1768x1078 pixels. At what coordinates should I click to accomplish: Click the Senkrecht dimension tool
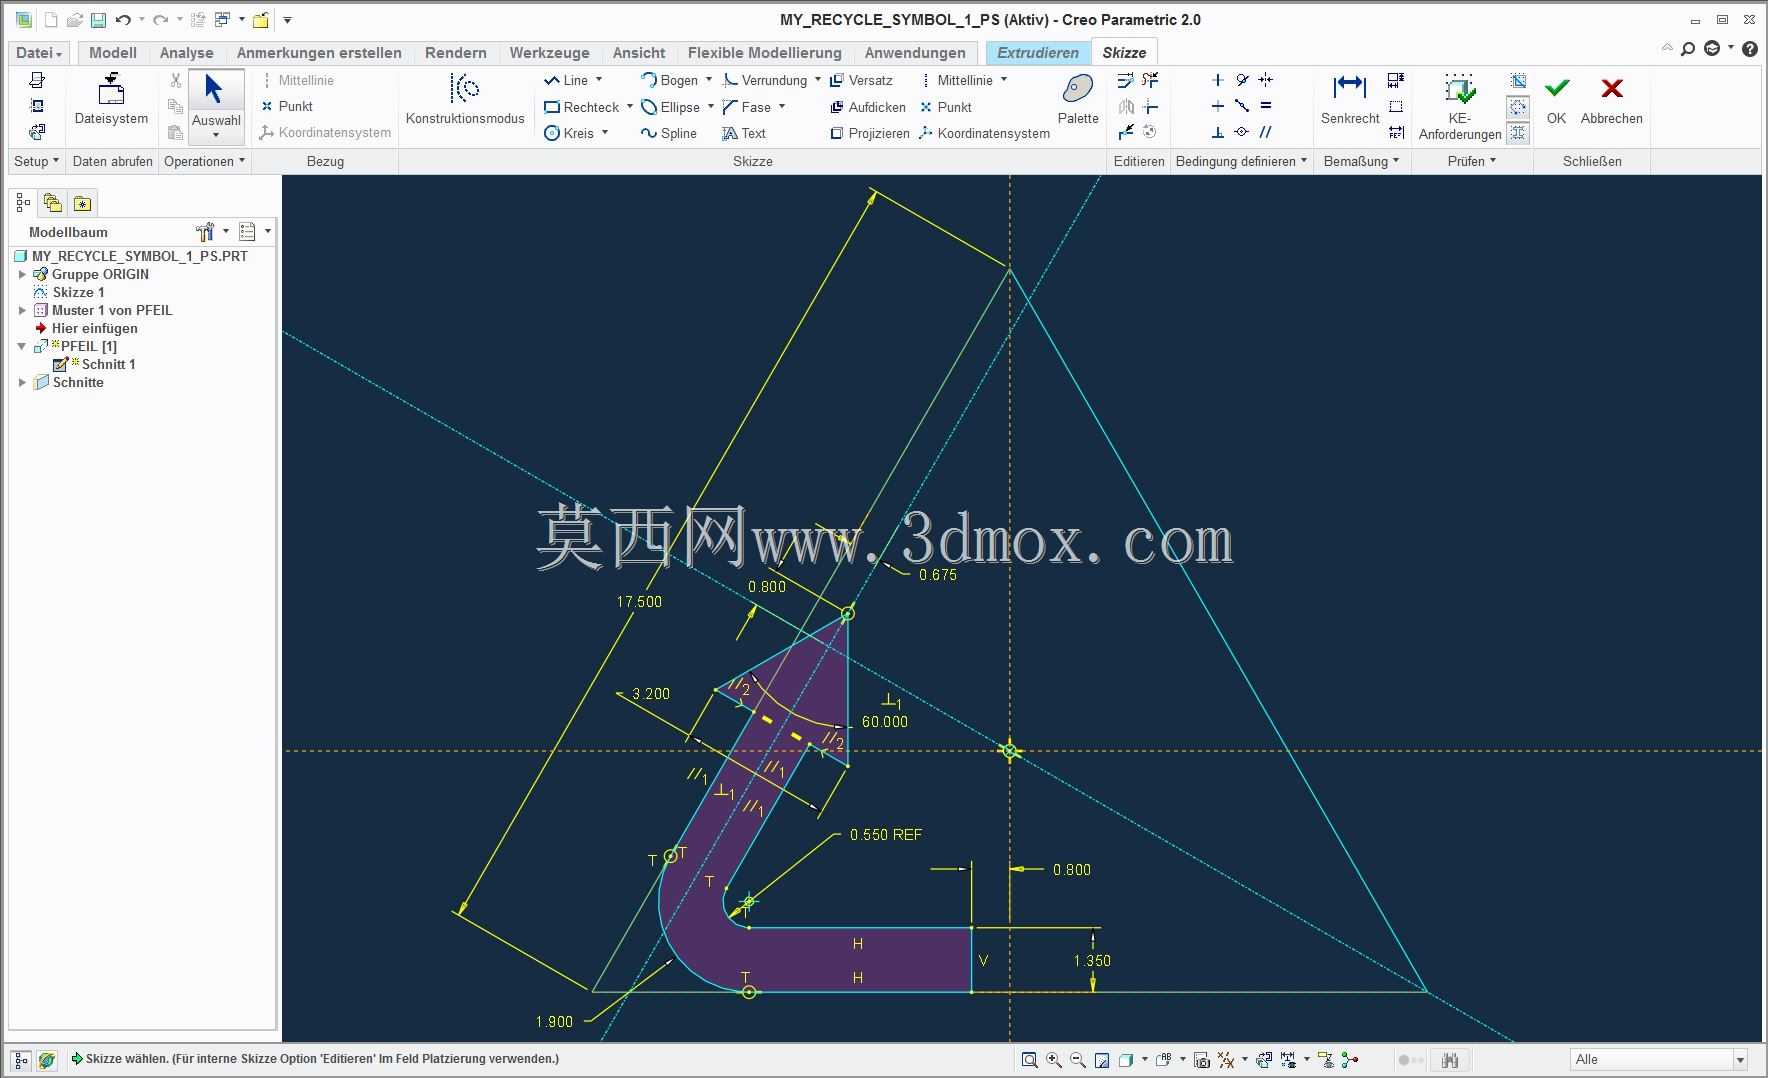[x=1350, y=100]
